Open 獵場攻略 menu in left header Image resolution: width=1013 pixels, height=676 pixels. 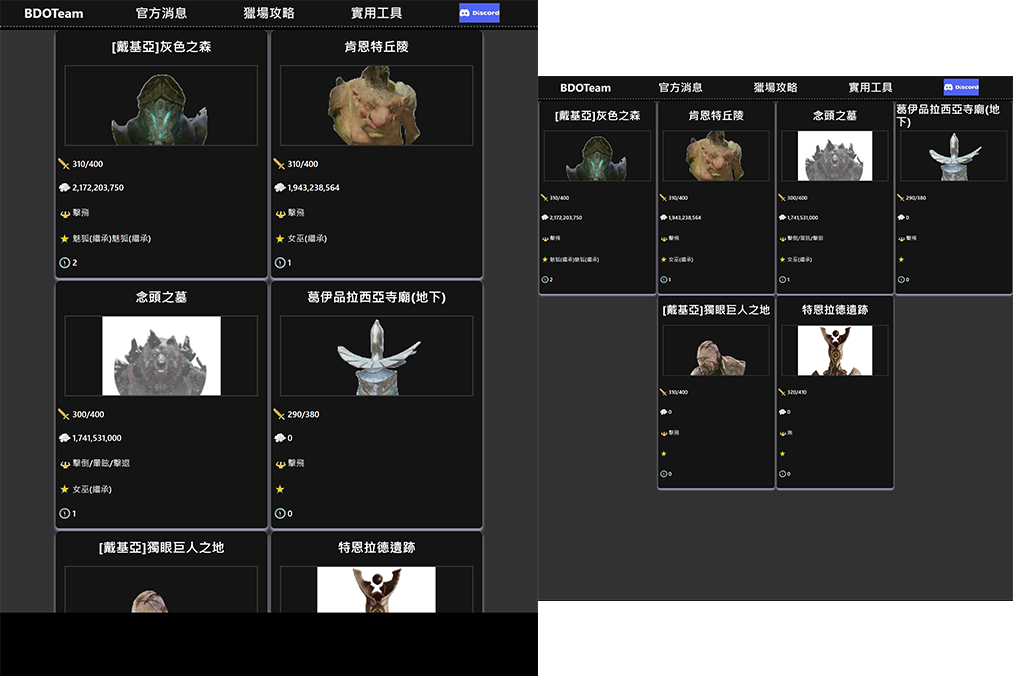pos(269,13)
